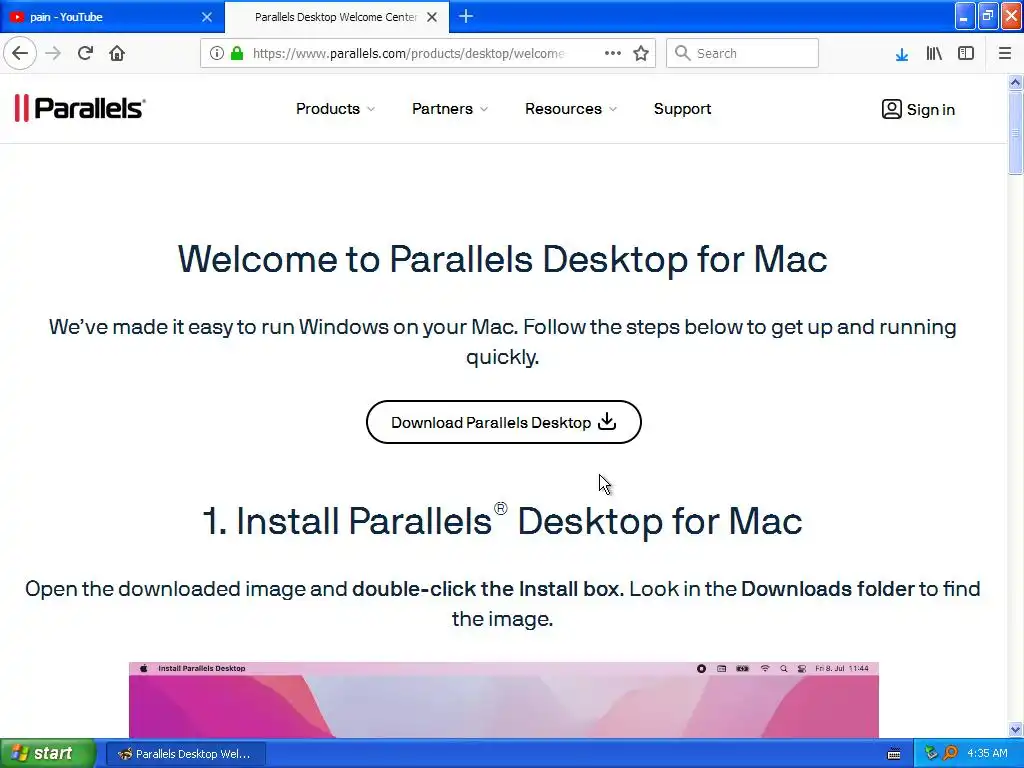The height and width of the screenshot is (768, 1024).
Task: Bookmark this page with the star
Action: click(x=641, y=53)
